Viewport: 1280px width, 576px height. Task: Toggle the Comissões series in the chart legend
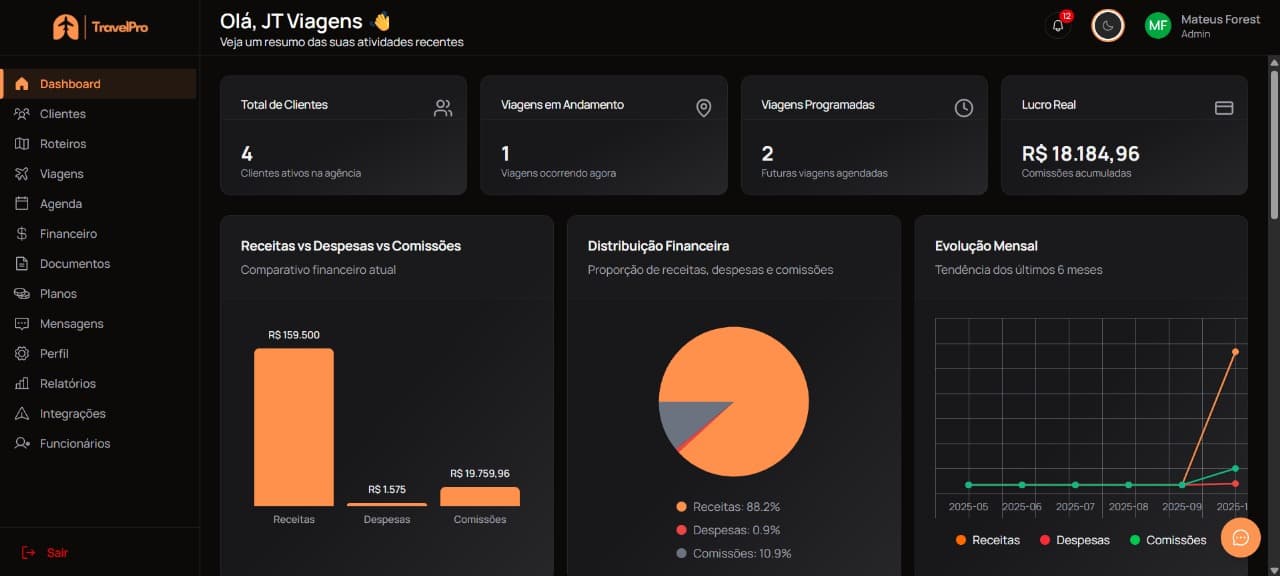pyautogui.click(x=1168, y=539)
